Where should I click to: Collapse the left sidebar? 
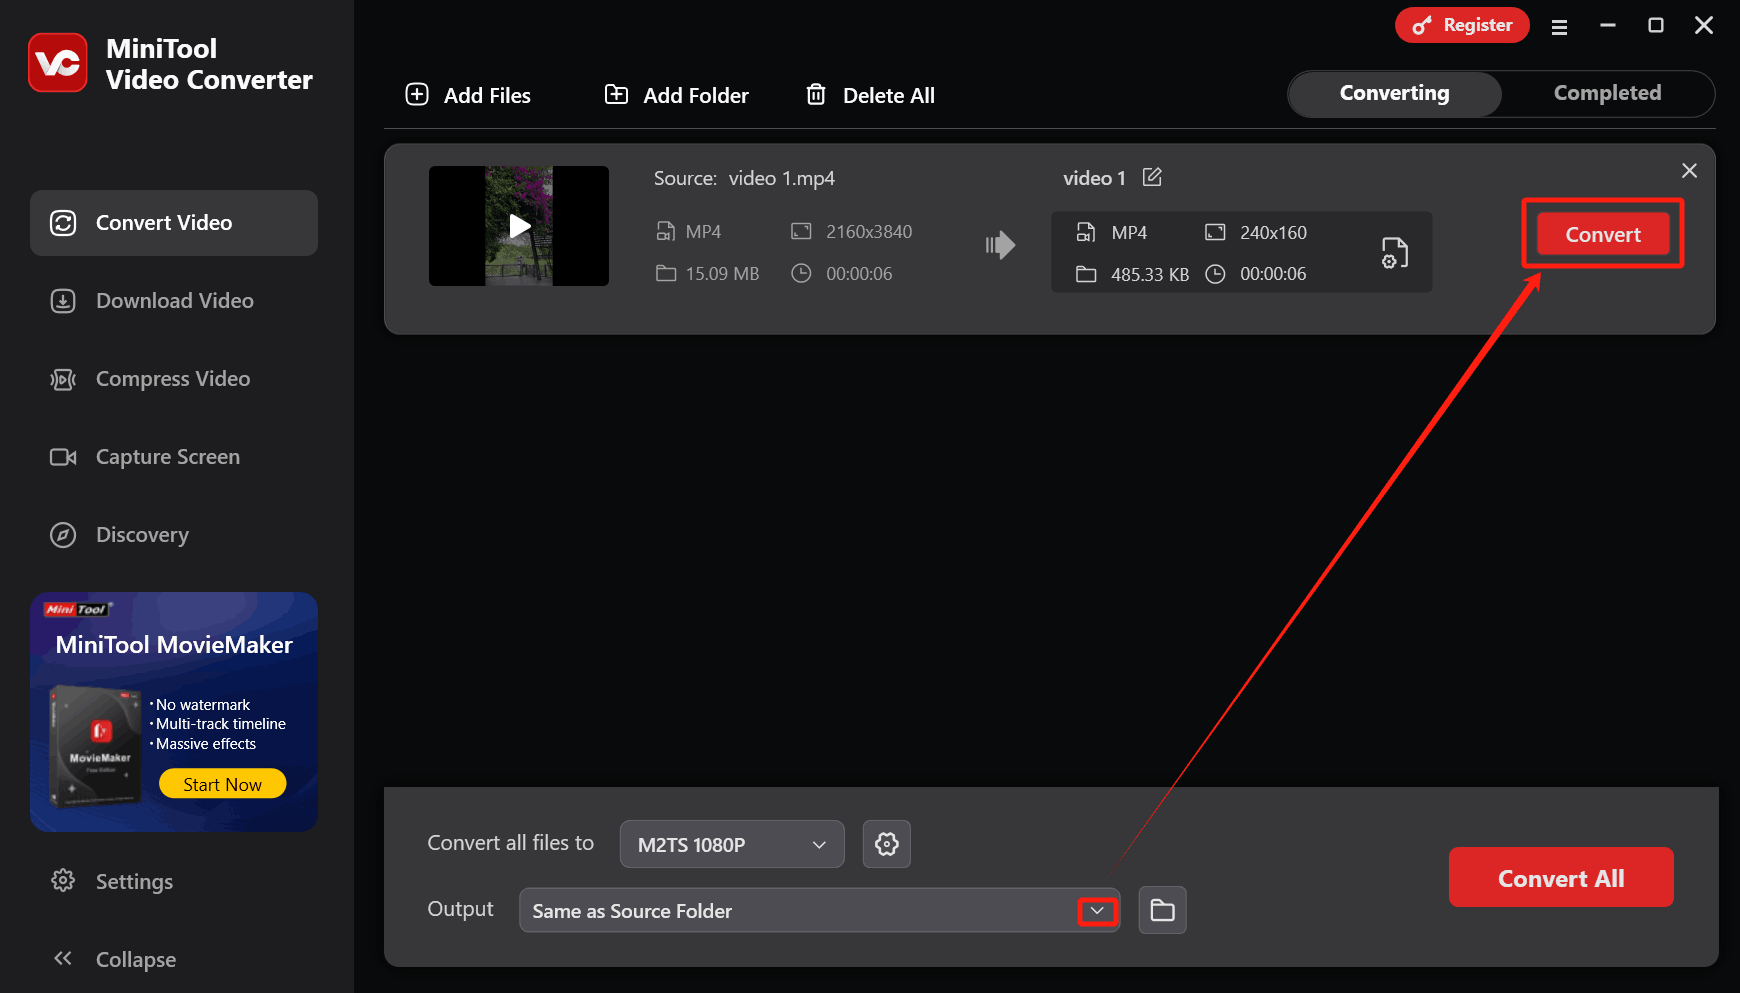(114, 959)
